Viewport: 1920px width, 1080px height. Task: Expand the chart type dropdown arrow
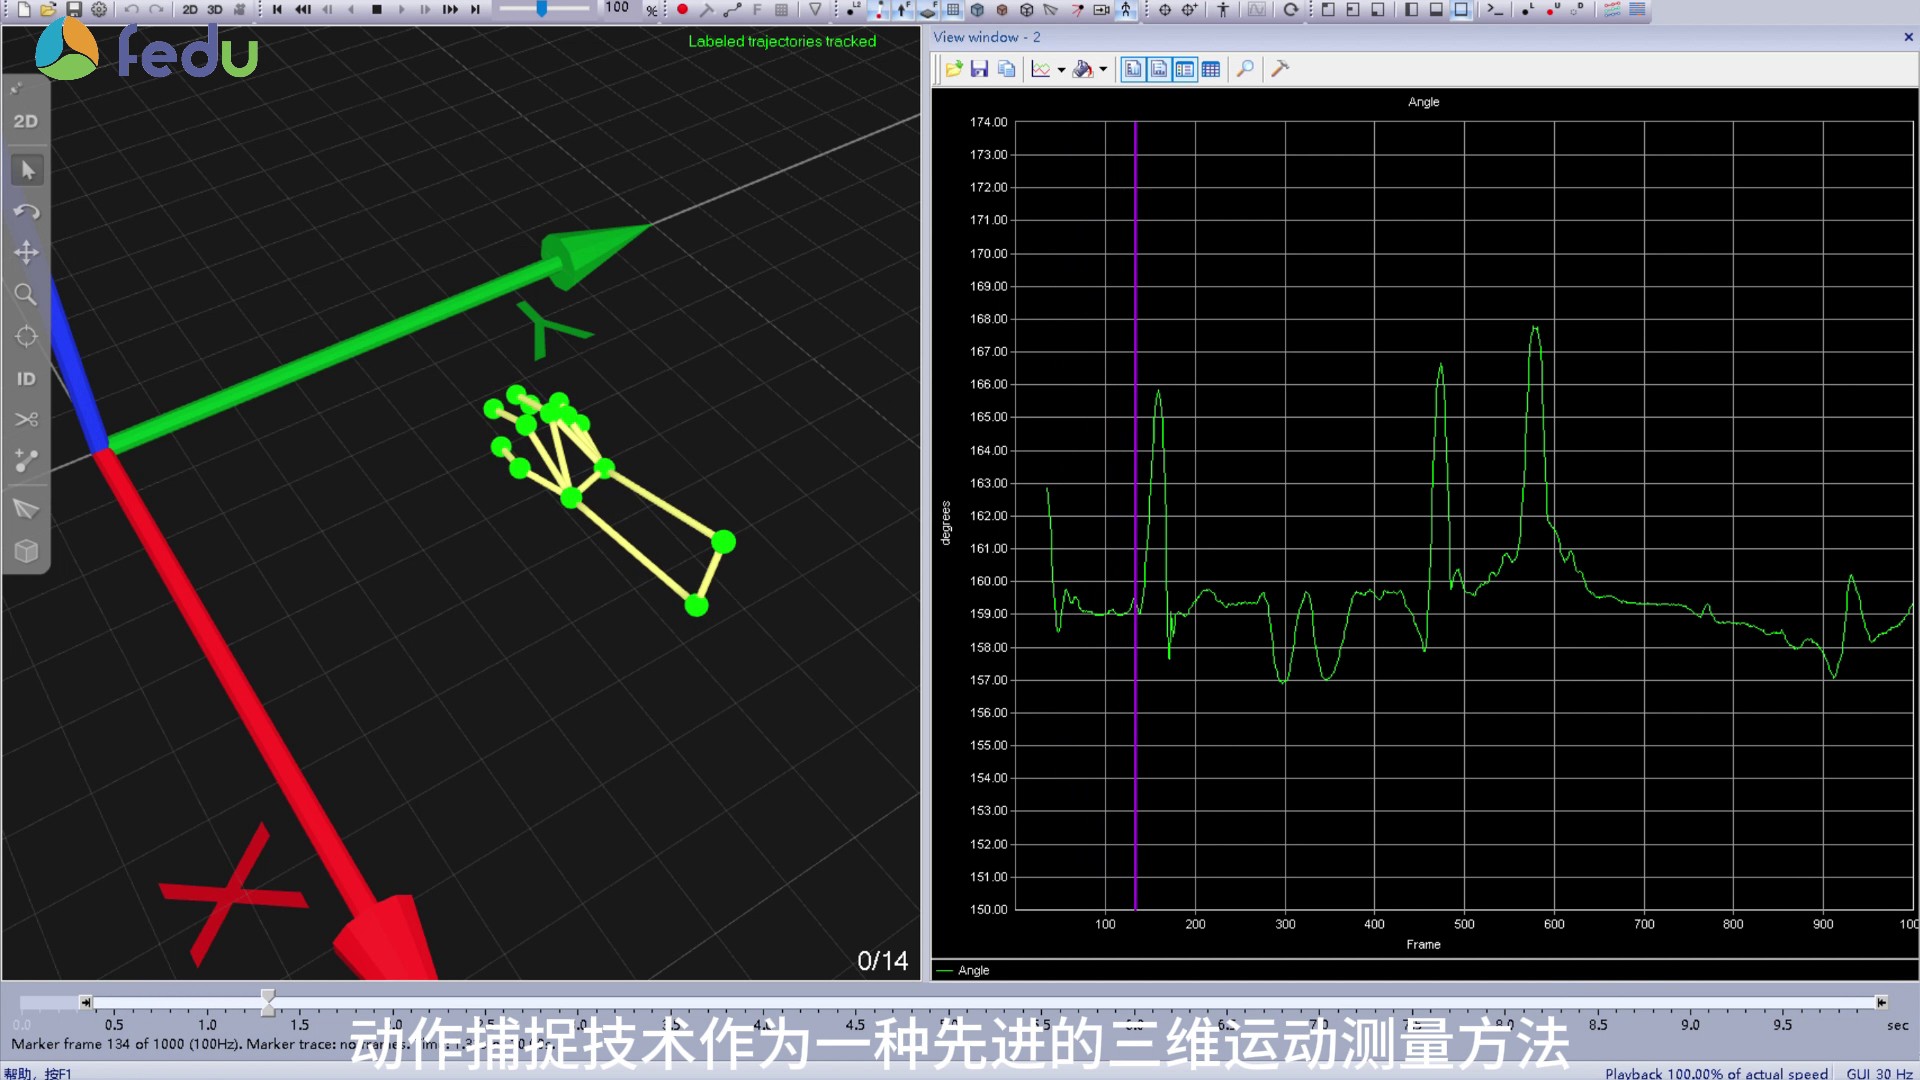[1061, 70]
